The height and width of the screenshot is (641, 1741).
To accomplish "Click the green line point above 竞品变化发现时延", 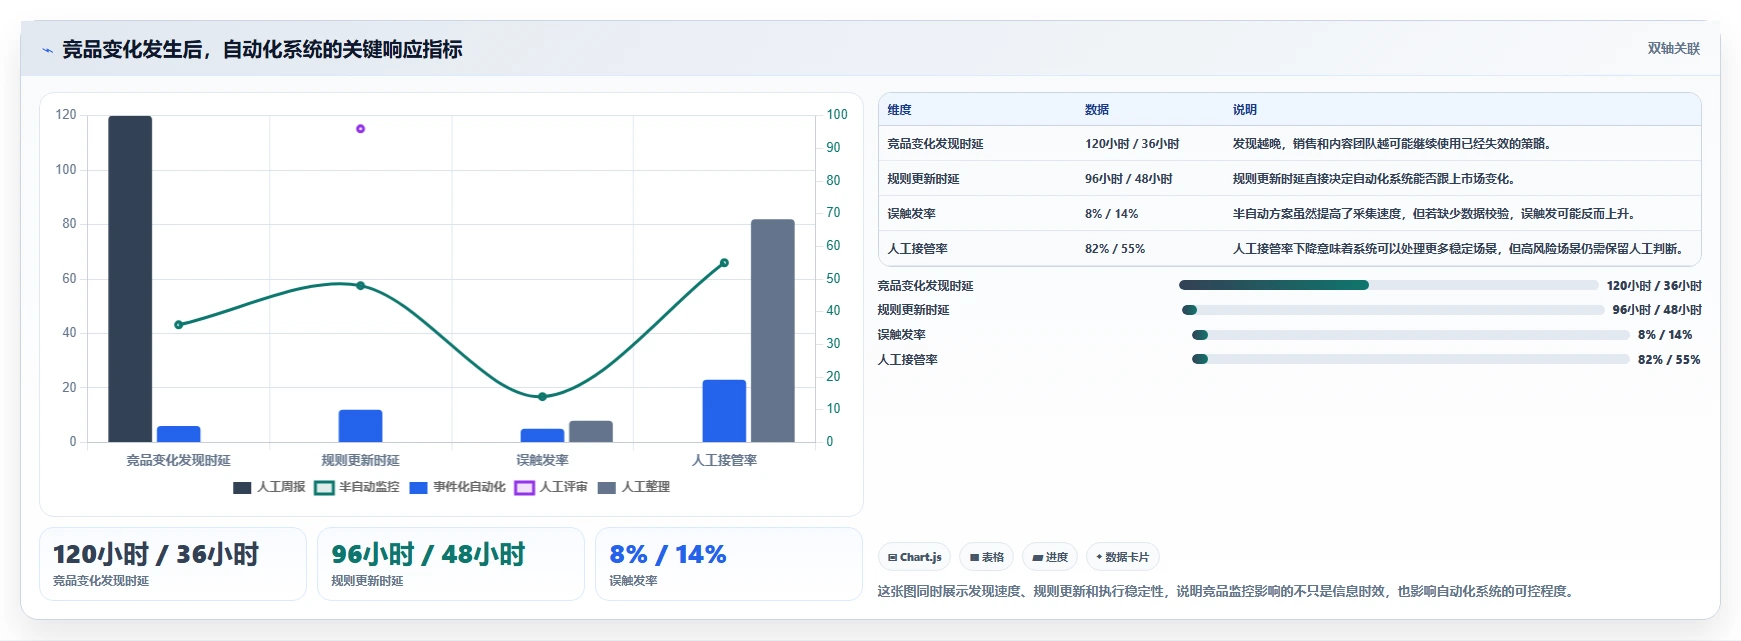I will [x=179, y=325].
